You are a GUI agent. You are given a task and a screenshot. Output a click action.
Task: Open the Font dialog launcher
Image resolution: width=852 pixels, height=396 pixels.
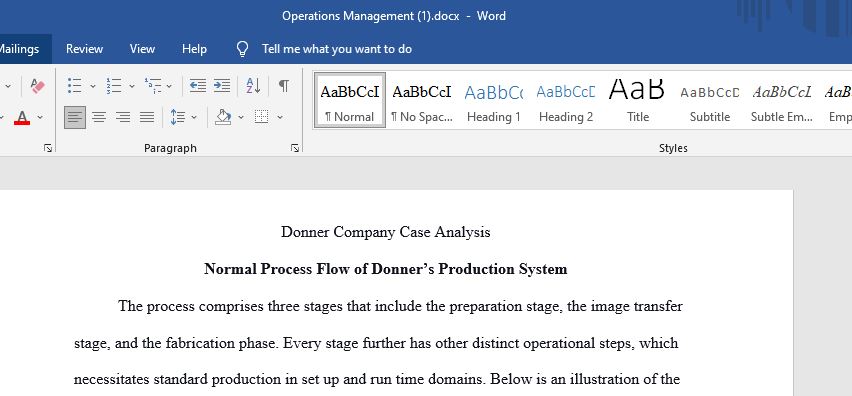(48, 148)
